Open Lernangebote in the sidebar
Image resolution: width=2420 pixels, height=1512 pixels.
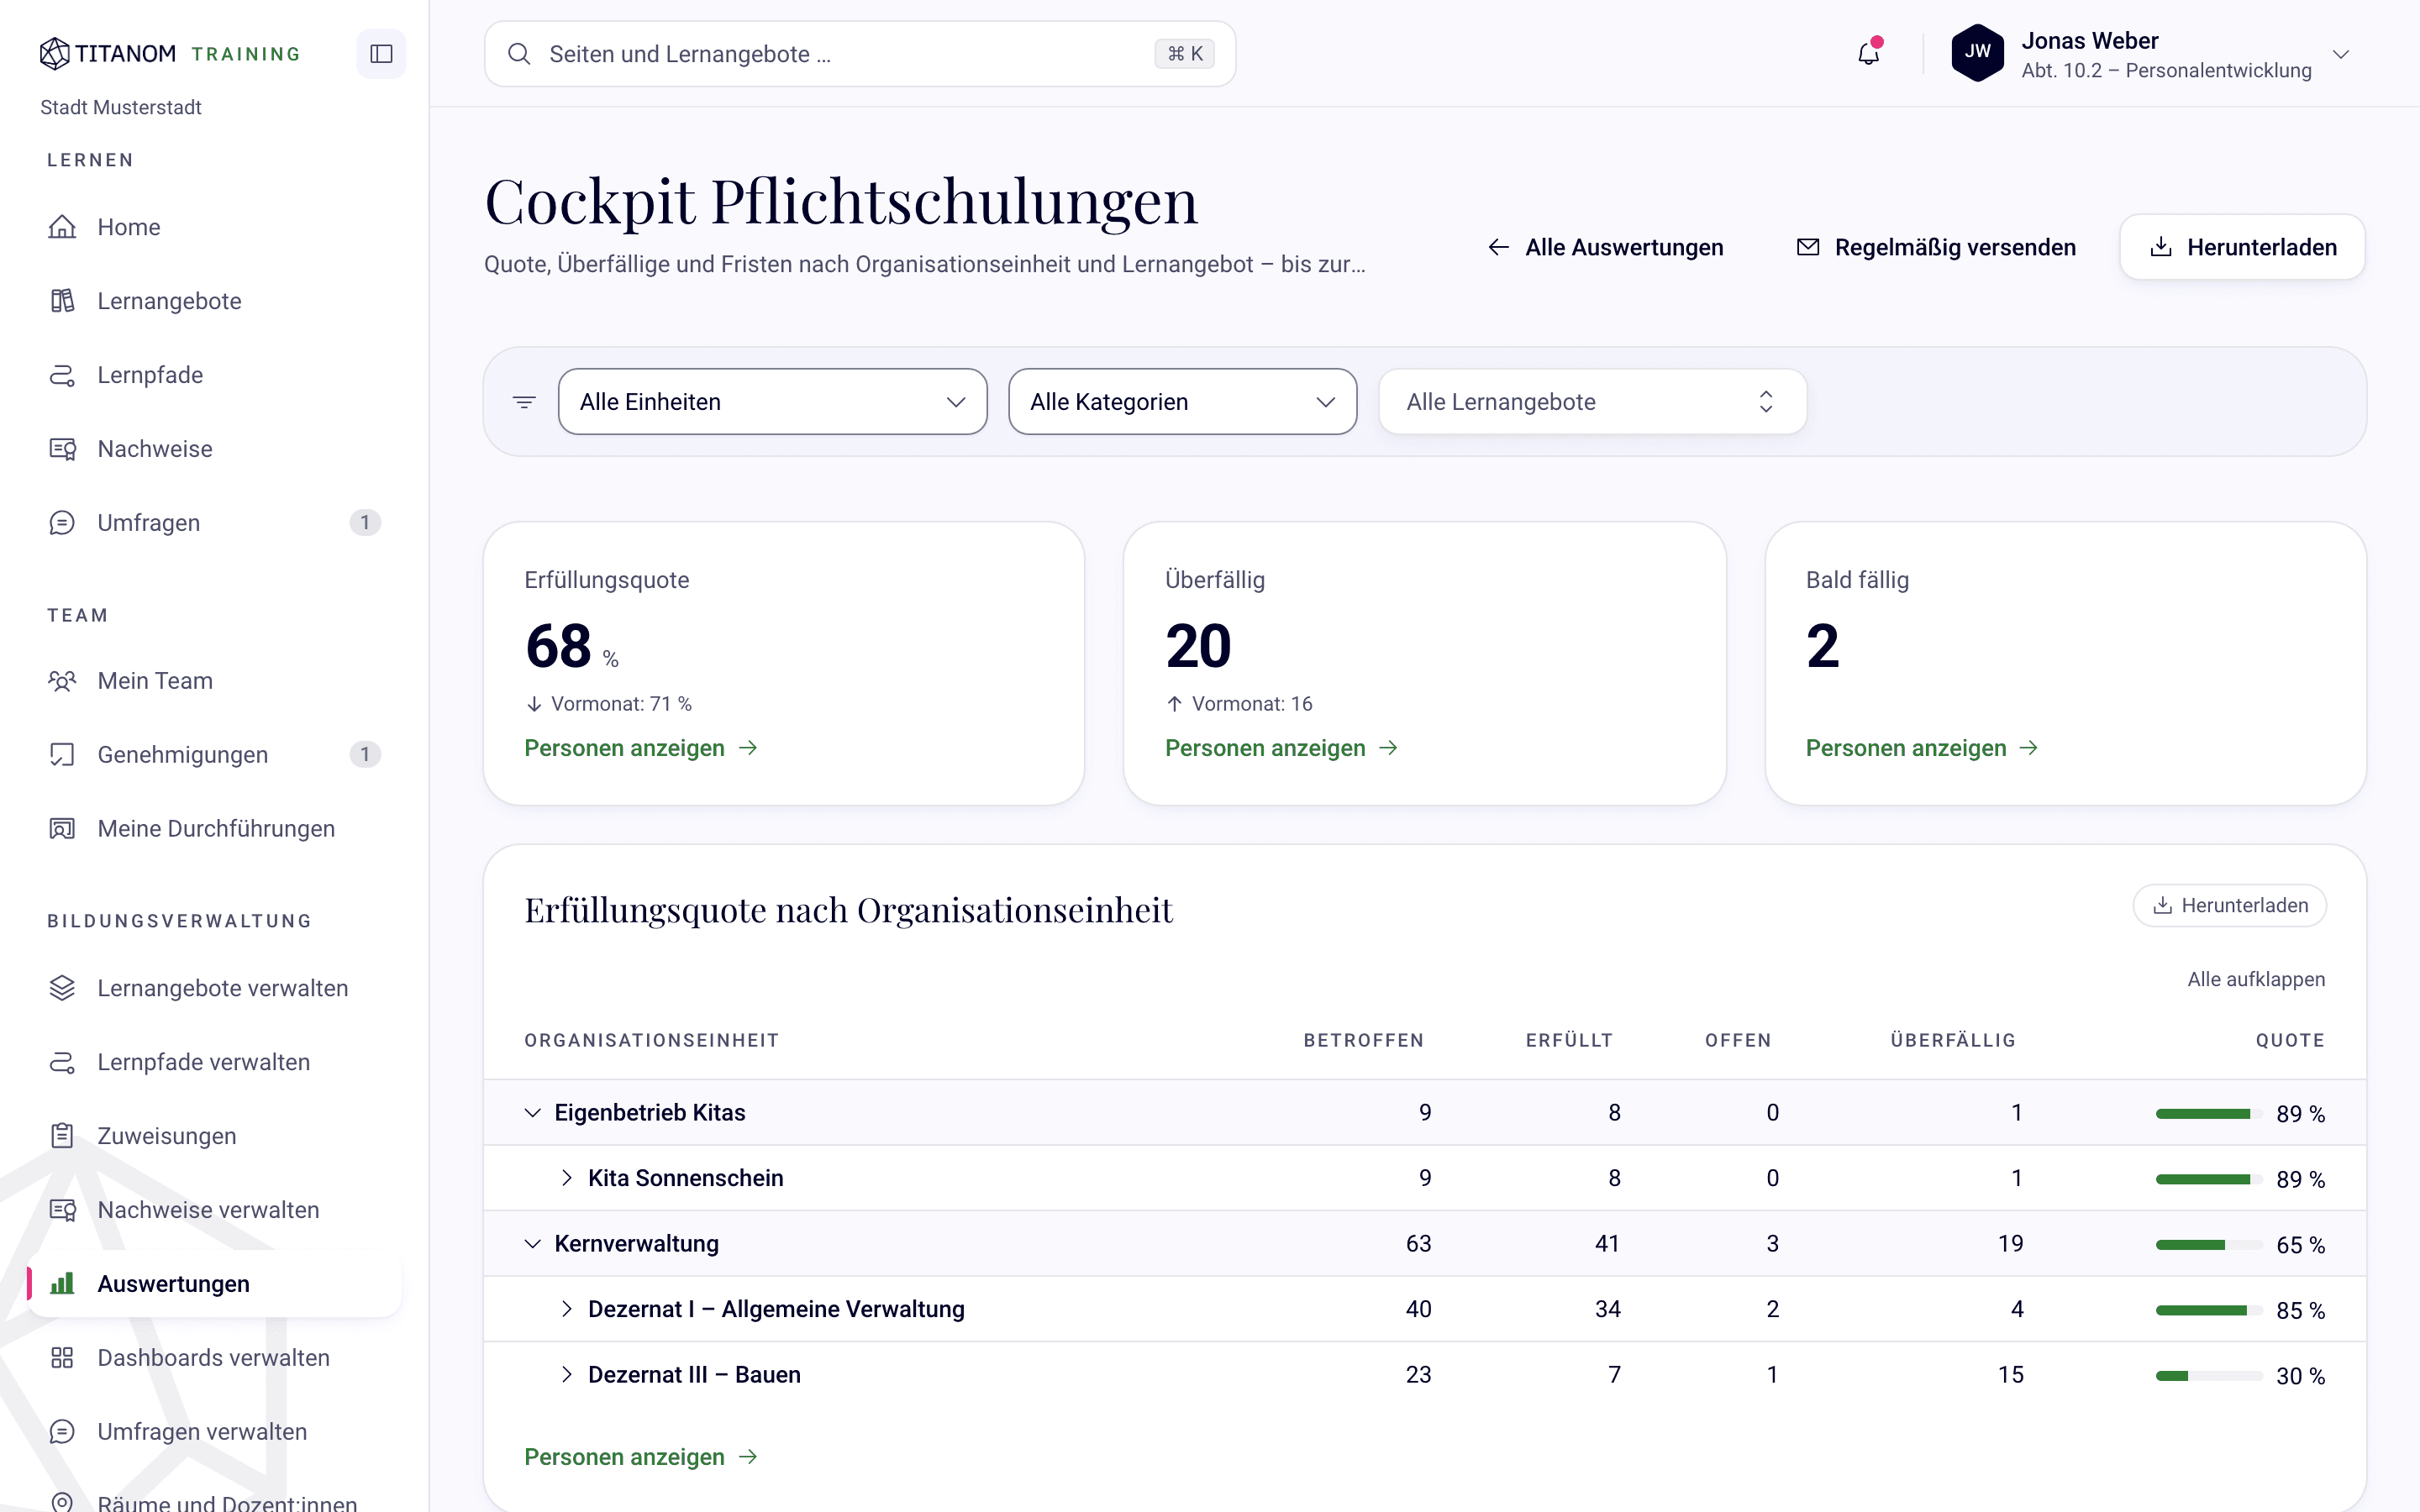click(214, 301)
